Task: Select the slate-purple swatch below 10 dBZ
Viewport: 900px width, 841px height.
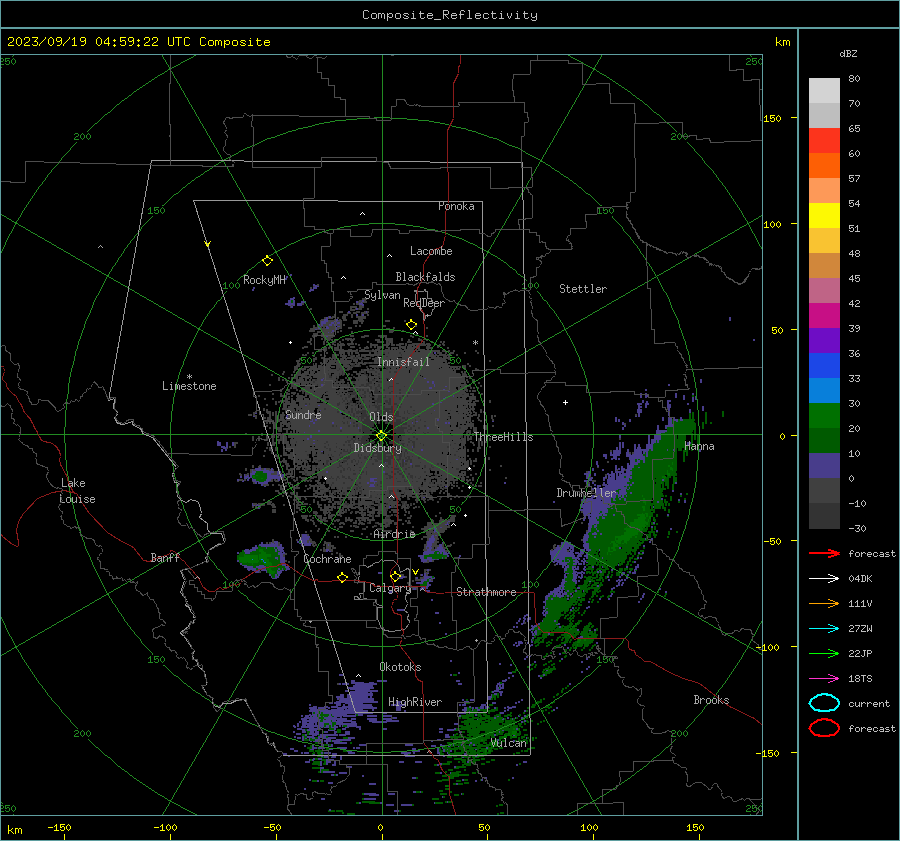Action: (x=824, y=466)
